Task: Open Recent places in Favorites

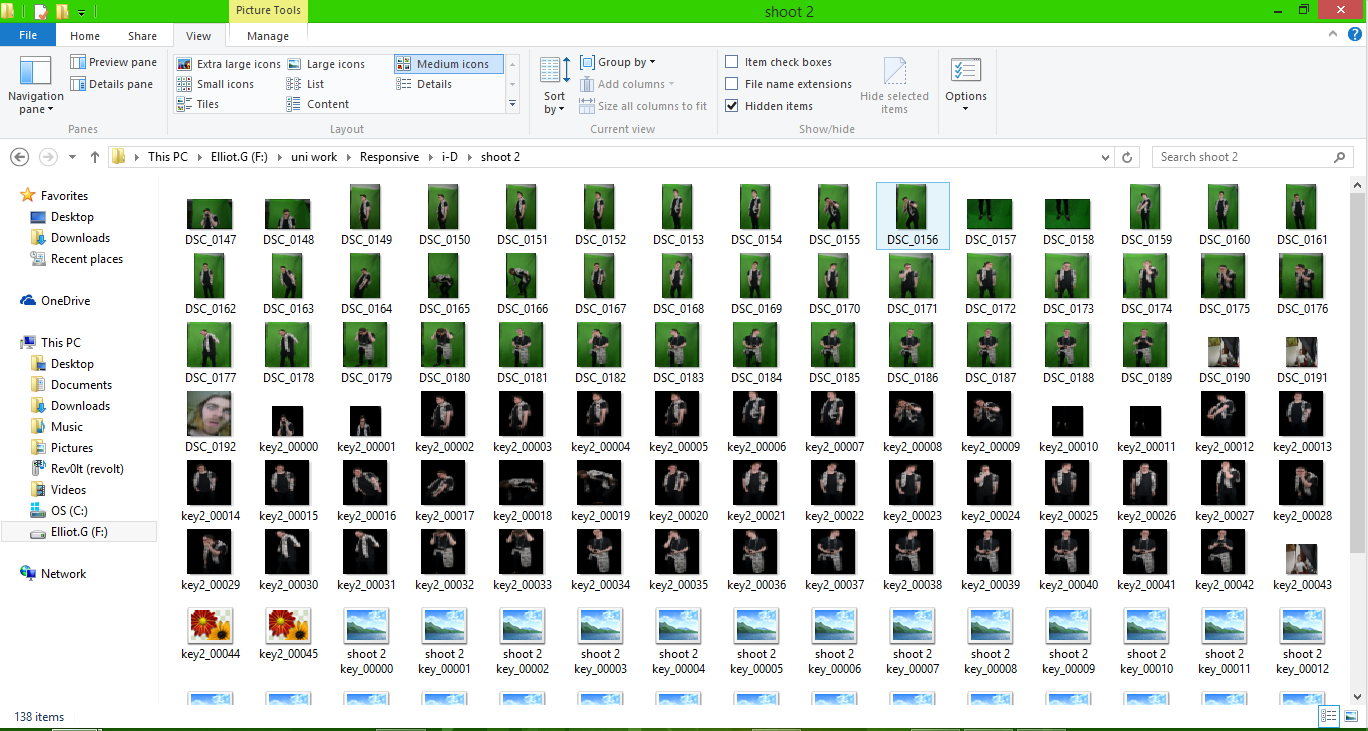Action: [x=87, y=259]
